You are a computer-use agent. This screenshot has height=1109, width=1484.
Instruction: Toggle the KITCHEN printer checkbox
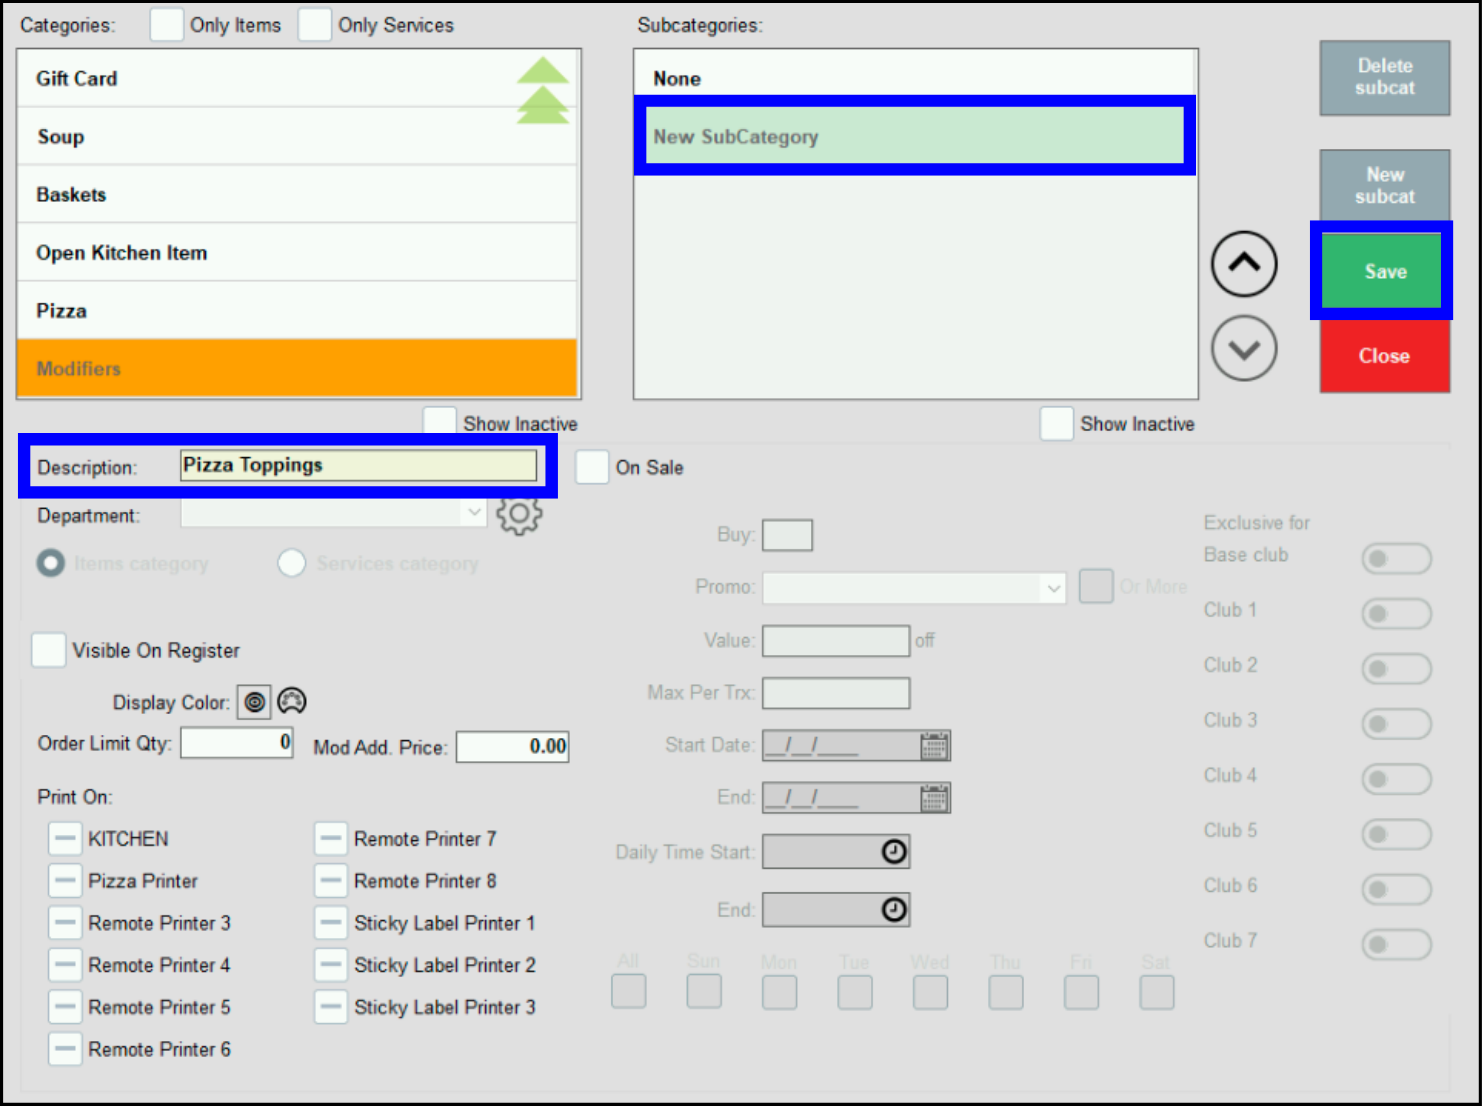coord(65,839)
